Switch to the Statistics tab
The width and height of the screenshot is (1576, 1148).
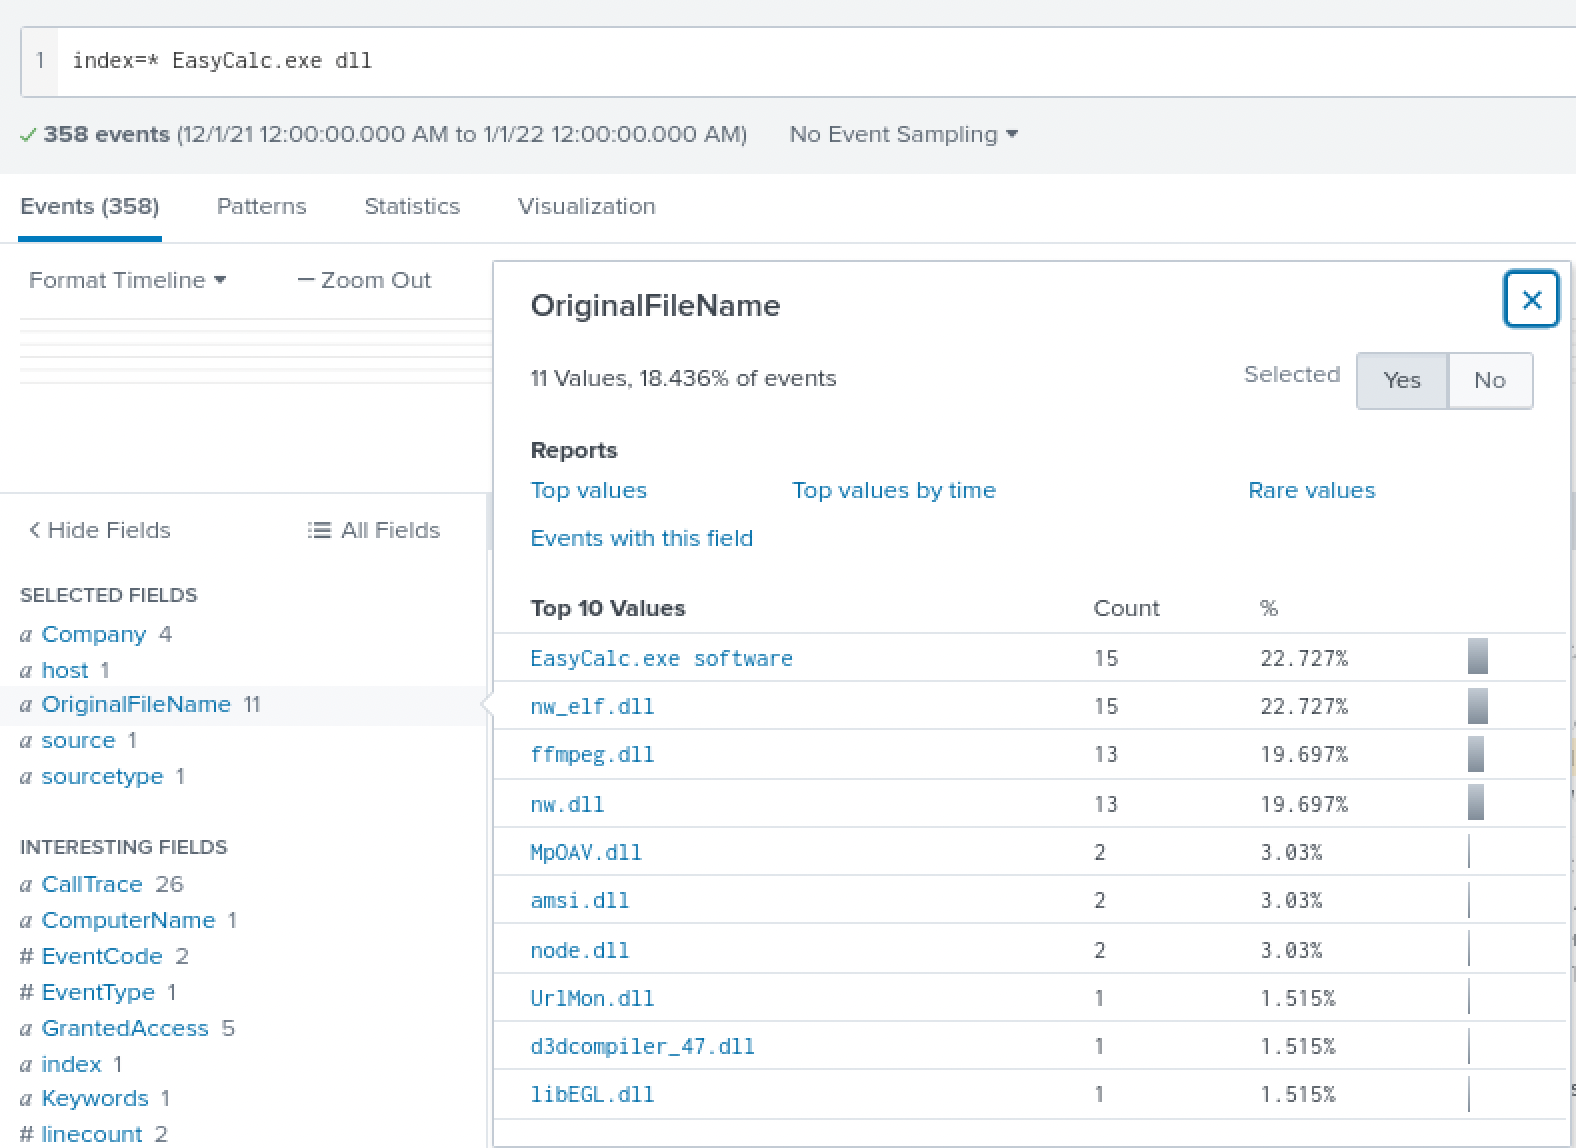(x=412, y=206)
